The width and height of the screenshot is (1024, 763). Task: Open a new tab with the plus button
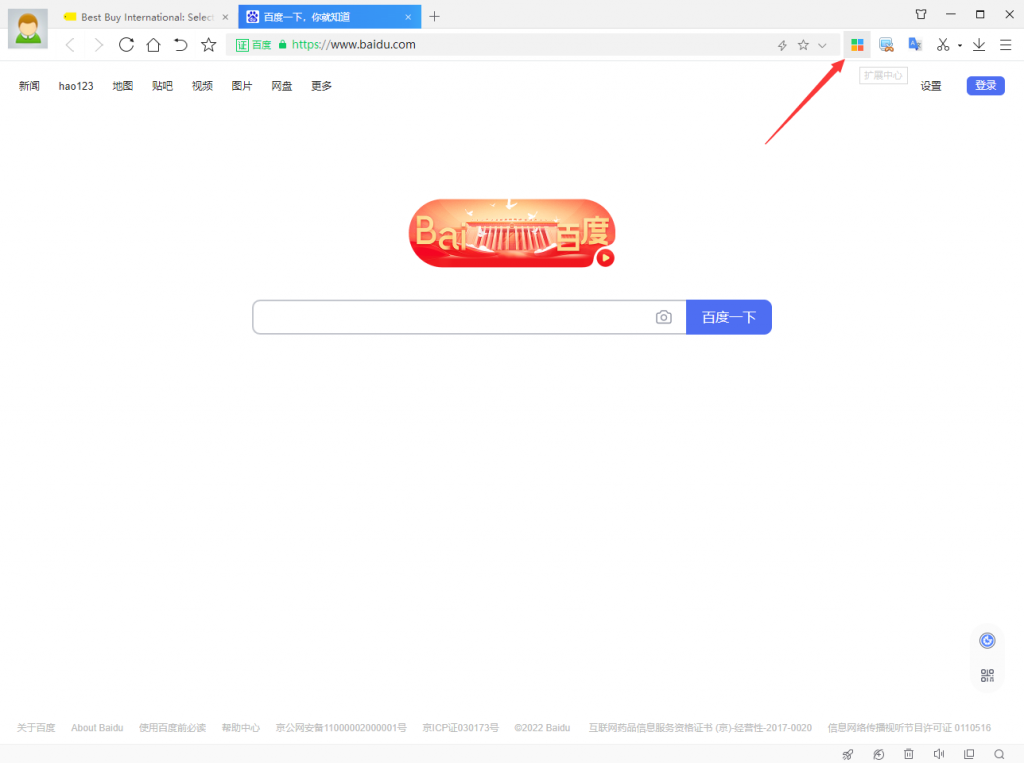pos(434,16)
